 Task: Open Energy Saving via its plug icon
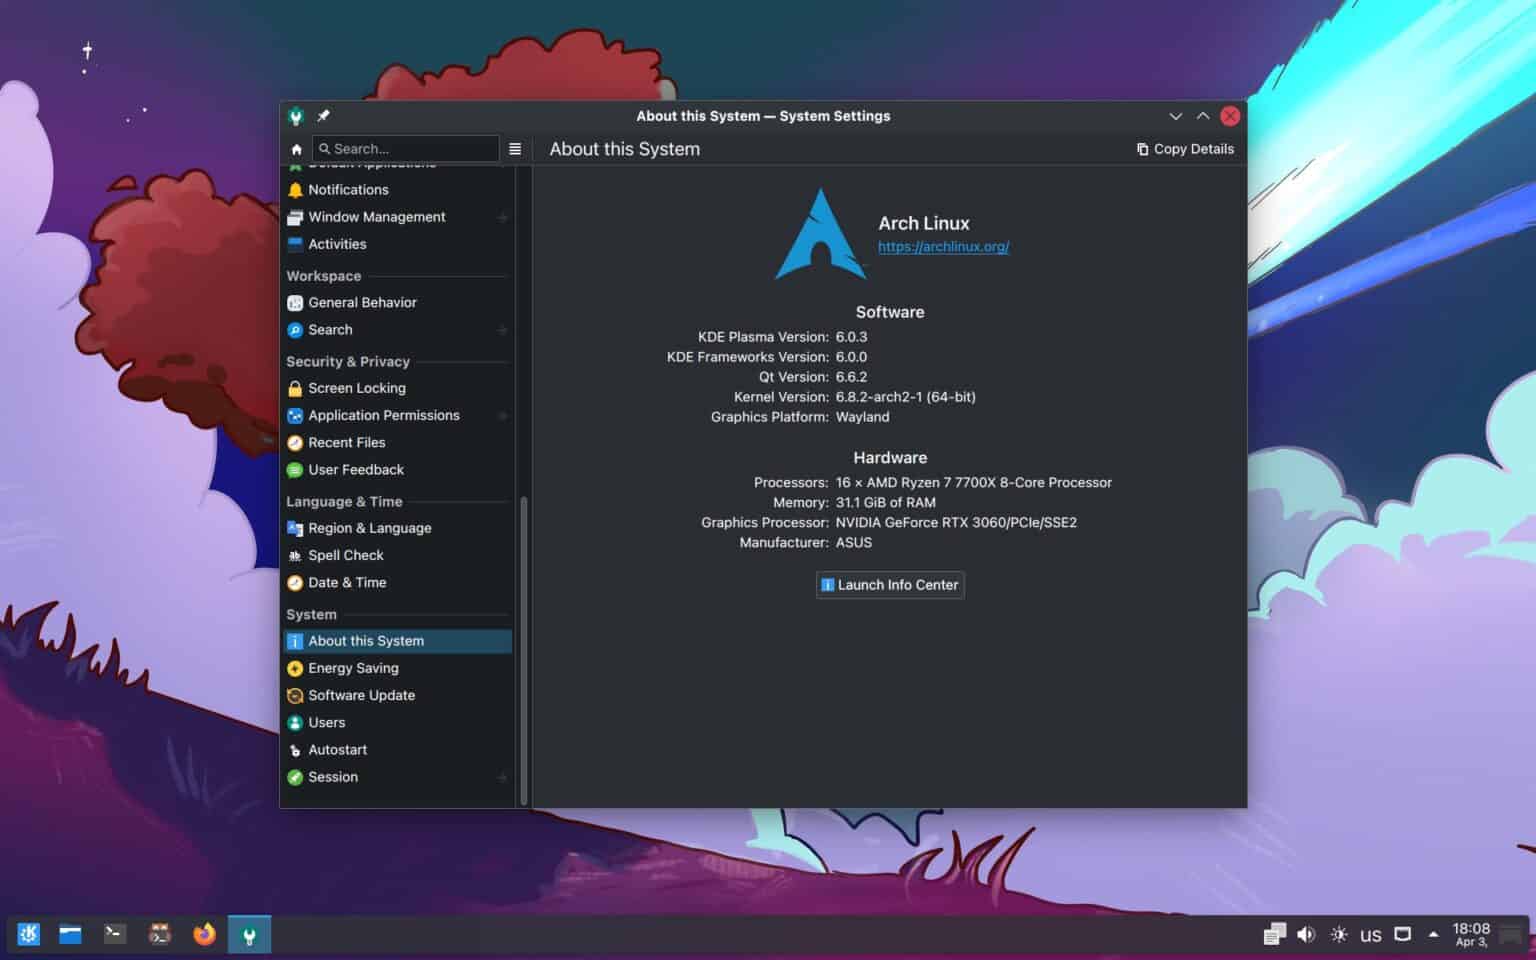[x=295, y=668]
